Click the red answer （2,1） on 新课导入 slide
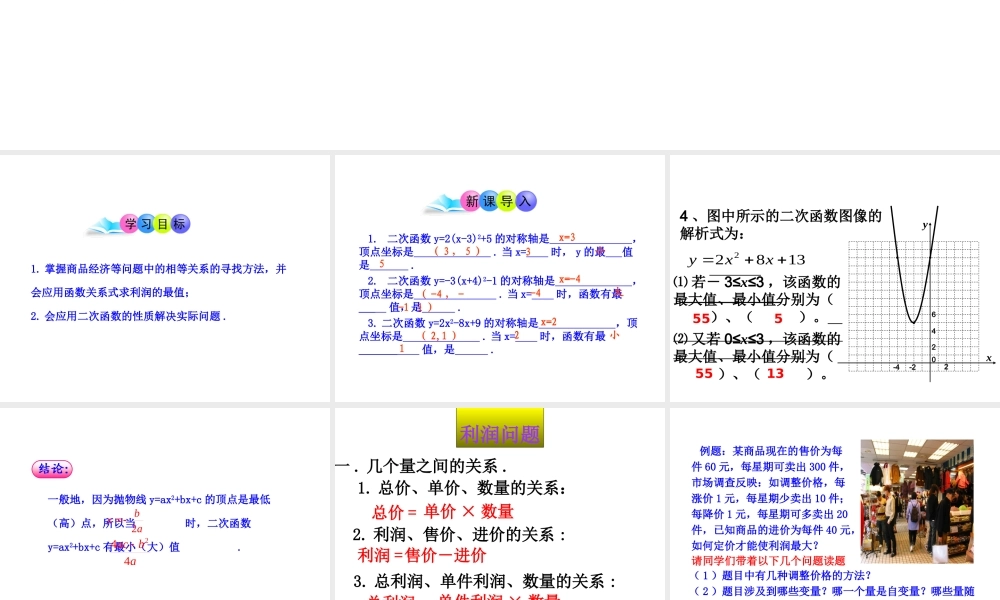1000x600 pixels. click(x=439, y=335)
